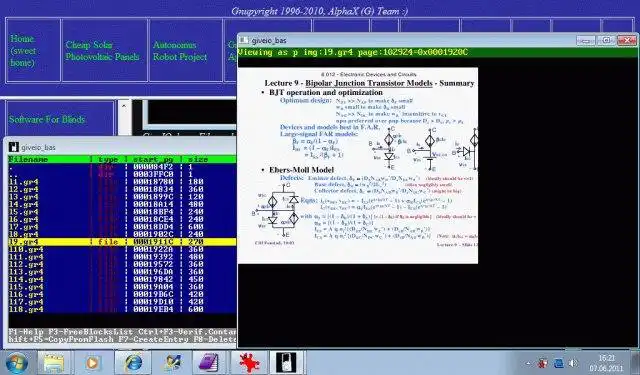Click the scroll-up arrow in the webpage frame
The height and width of the screenshot is (375, 640).
[124, 106]
